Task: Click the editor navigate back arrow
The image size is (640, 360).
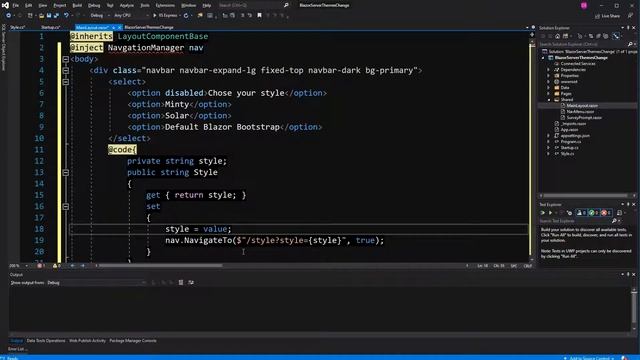Action: coord(73,266)
